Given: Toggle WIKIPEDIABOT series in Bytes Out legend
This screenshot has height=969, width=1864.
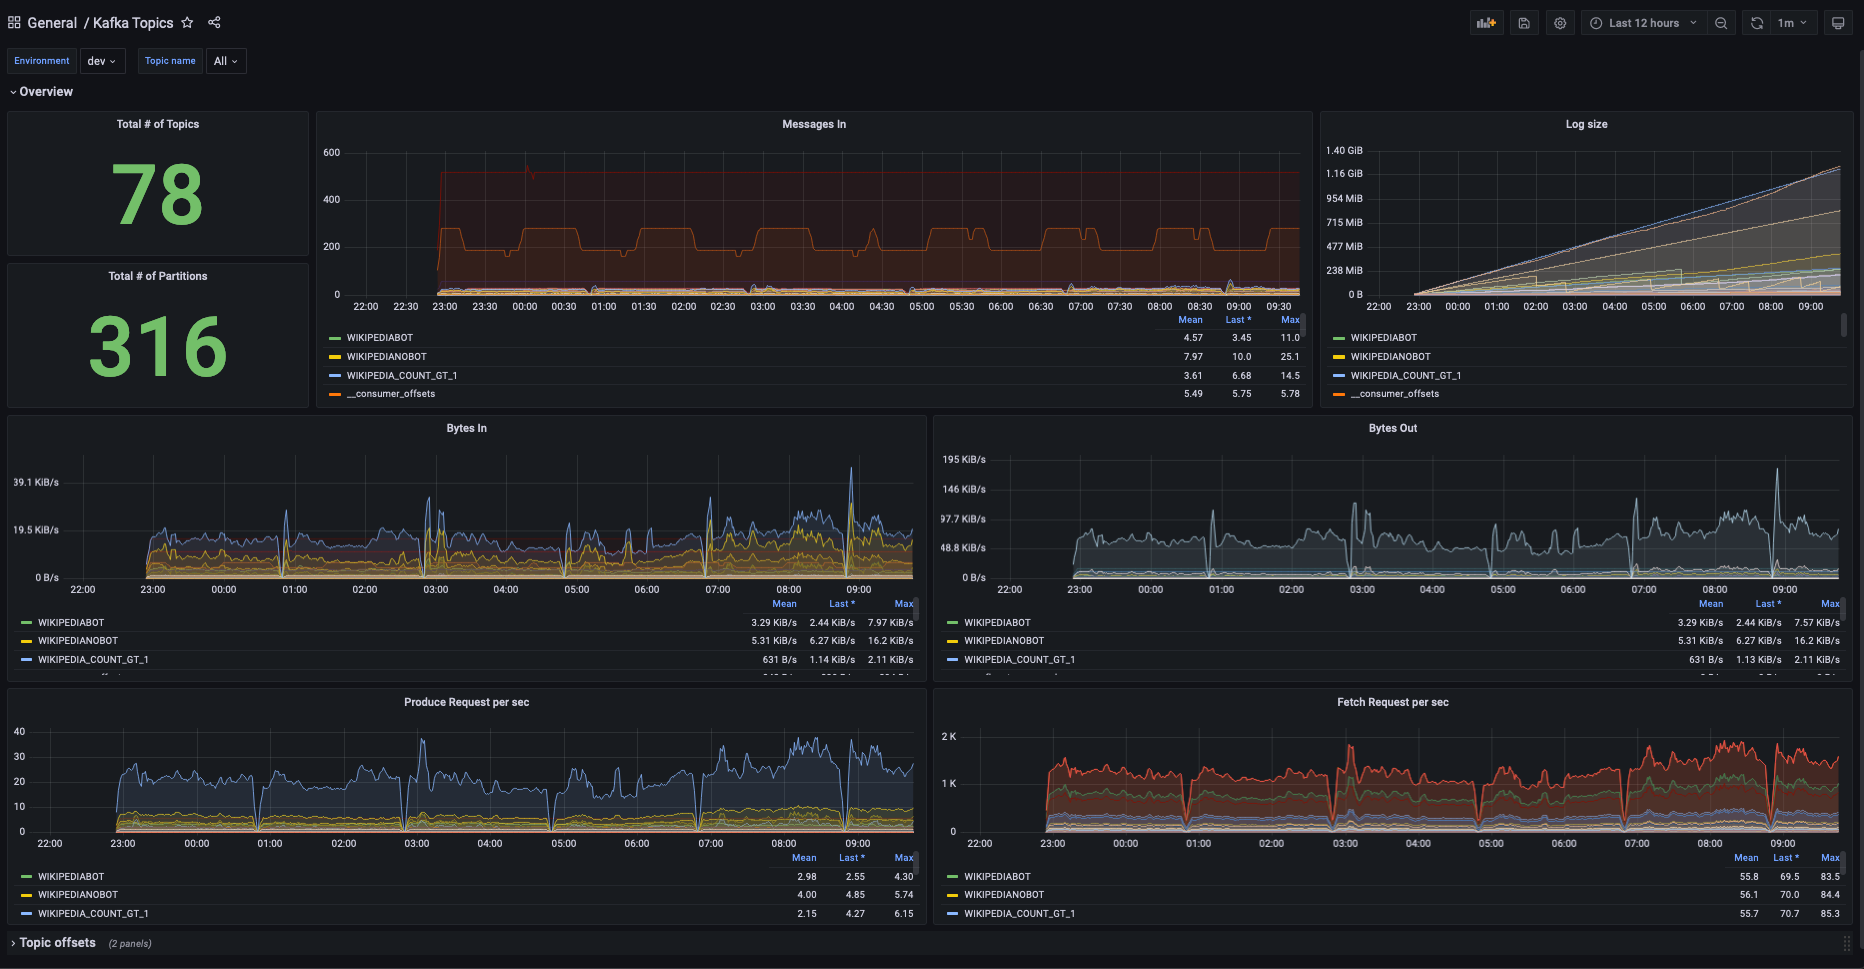Looking at the screenshot, I should pyautogui.click(x=997, y=623).
